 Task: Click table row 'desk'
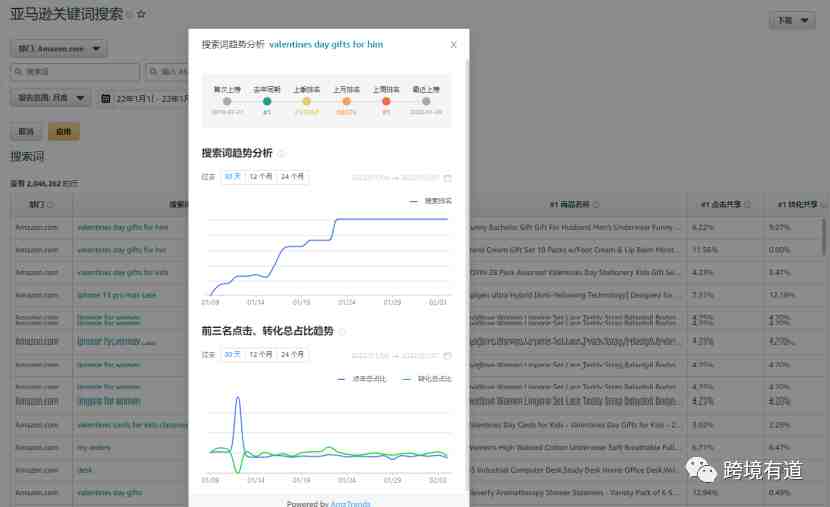pyautogui.click(x=85, y=470)
